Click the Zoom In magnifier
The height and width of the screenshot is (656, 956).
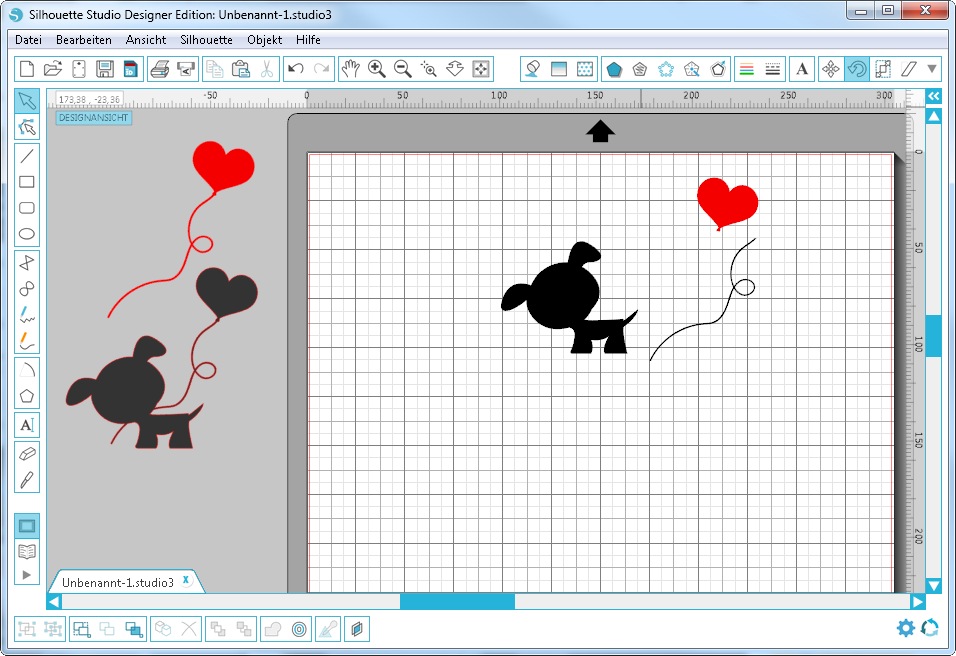tap(377, 69)
